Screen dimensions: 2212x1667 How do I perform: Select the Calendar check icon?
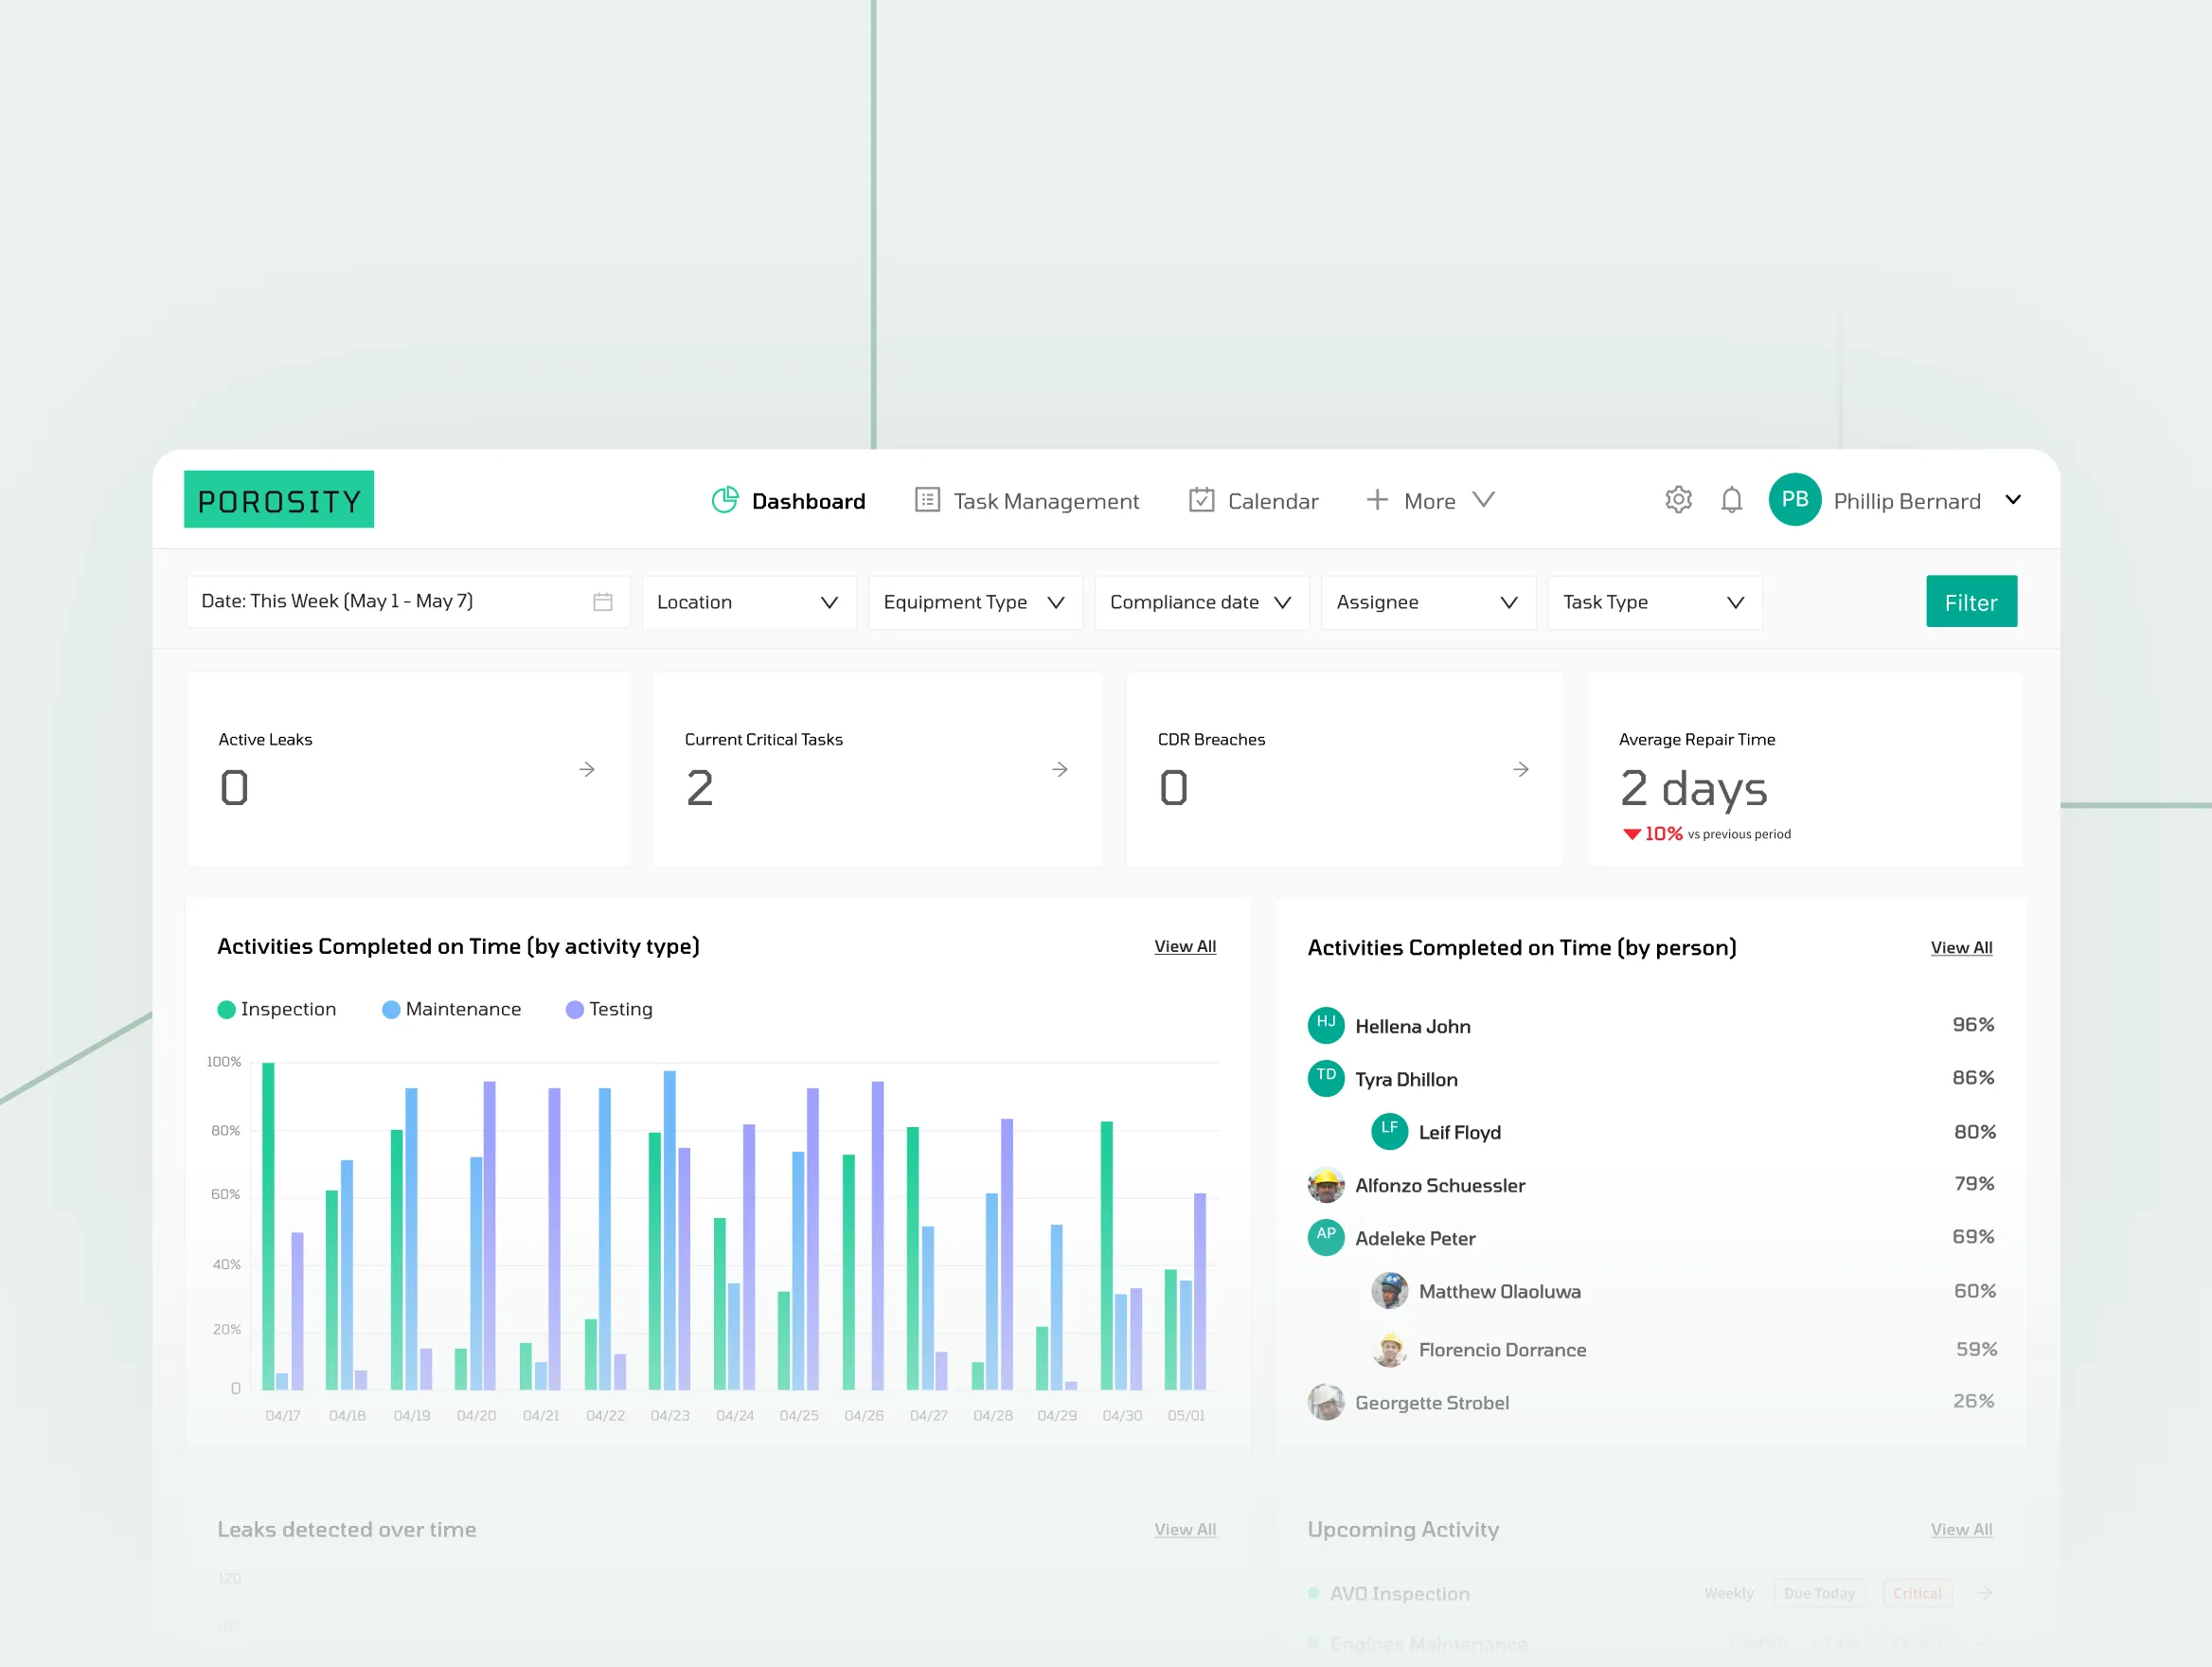click(1202, 500)
